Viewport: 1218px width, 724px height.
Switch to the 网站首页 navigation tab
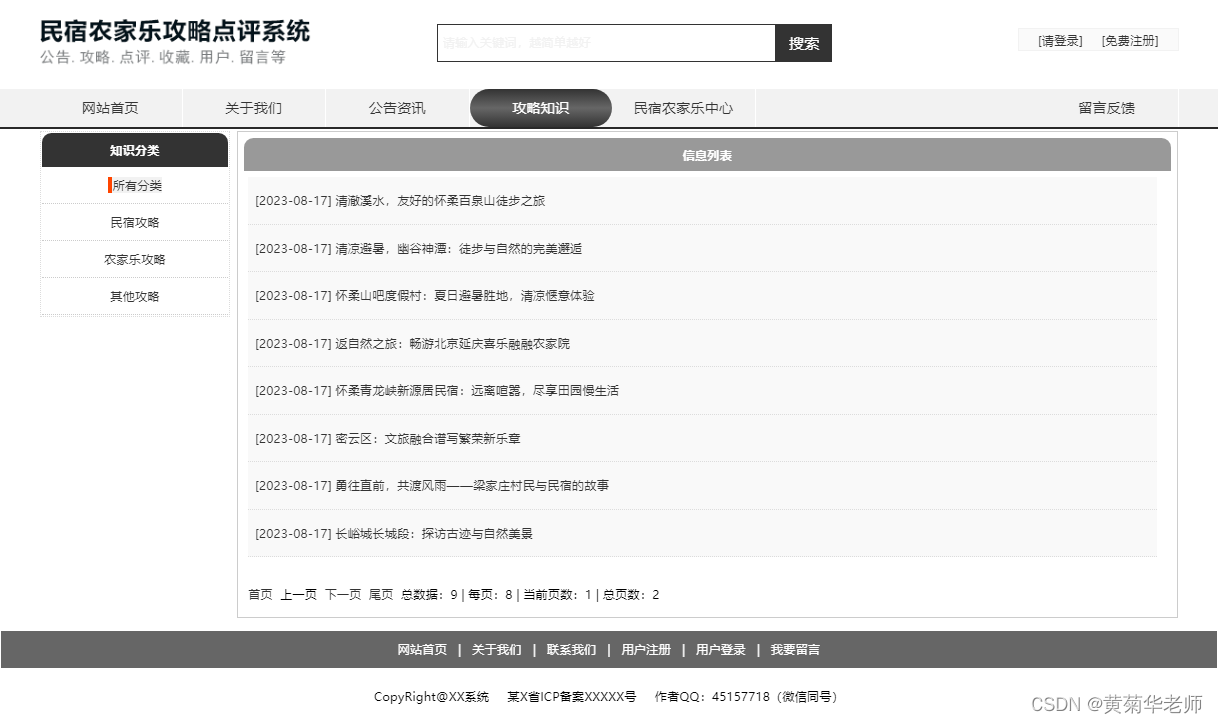(x=110, y=108)
